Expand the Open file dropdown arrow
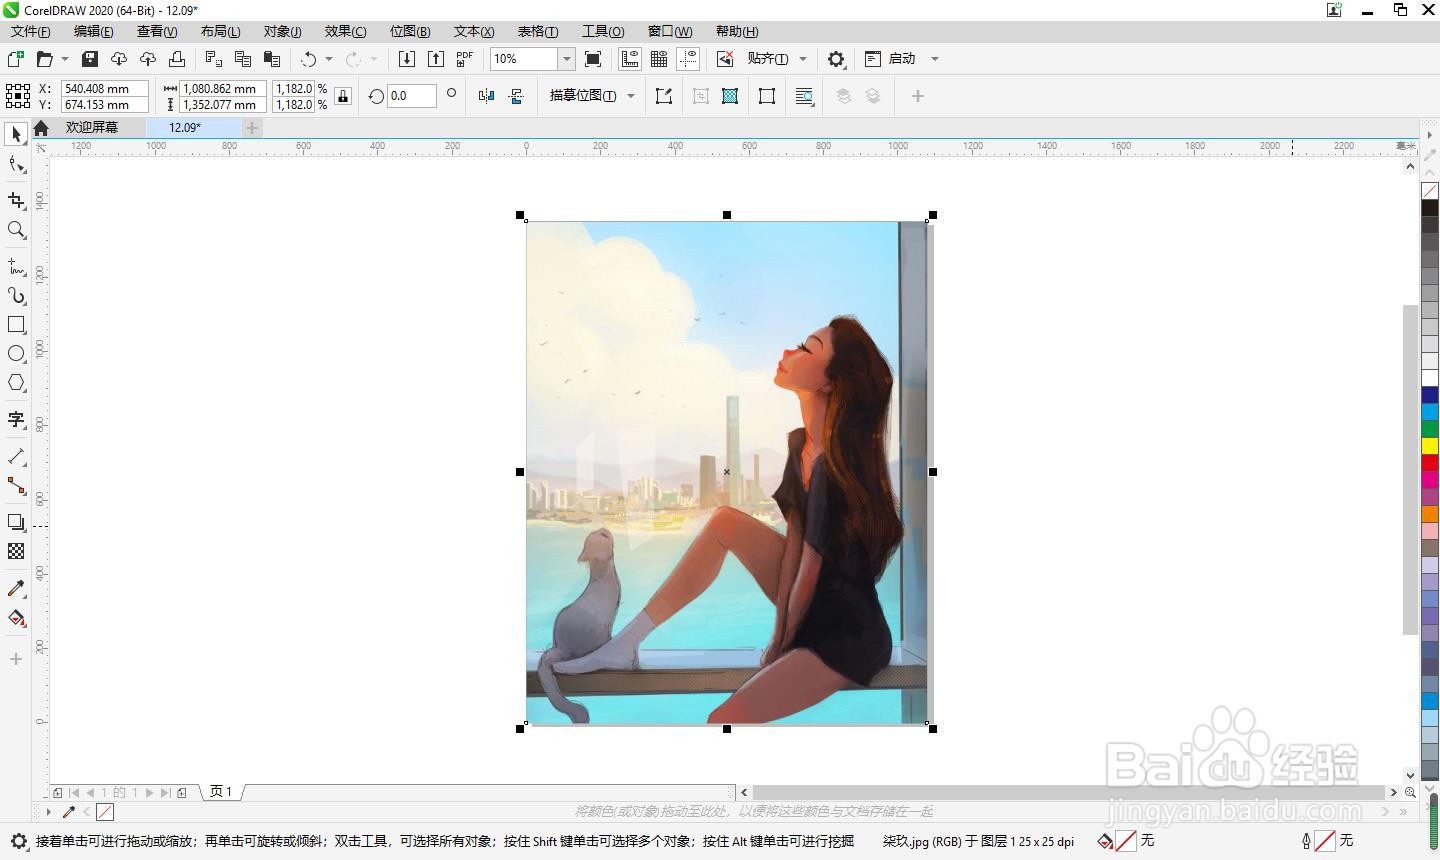This screenshot has height=860, width=1440. (x=65, y=59)
